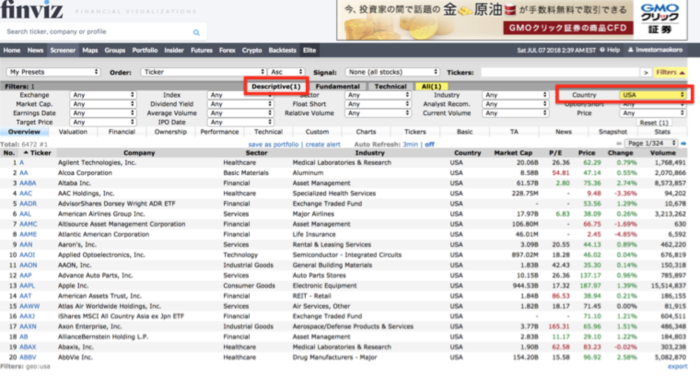The width and height of the screenshot is (700, 391).
Task: Open the Order Ticker dropdown
Action: point(203,72)
